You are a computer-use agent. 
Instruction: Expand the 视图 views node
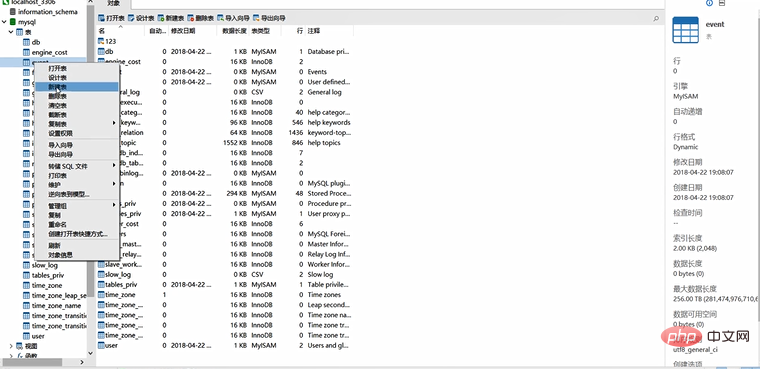(11, 346)
